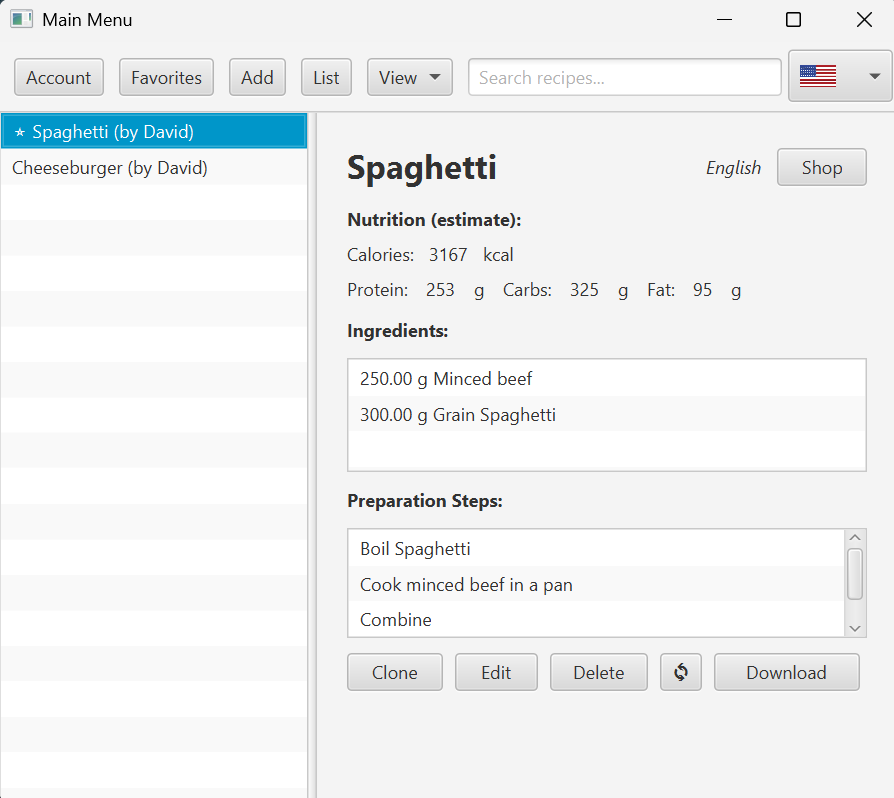Download the Spaghetti recipe
The width and height of the screenshot is (894, 798).
786,672
